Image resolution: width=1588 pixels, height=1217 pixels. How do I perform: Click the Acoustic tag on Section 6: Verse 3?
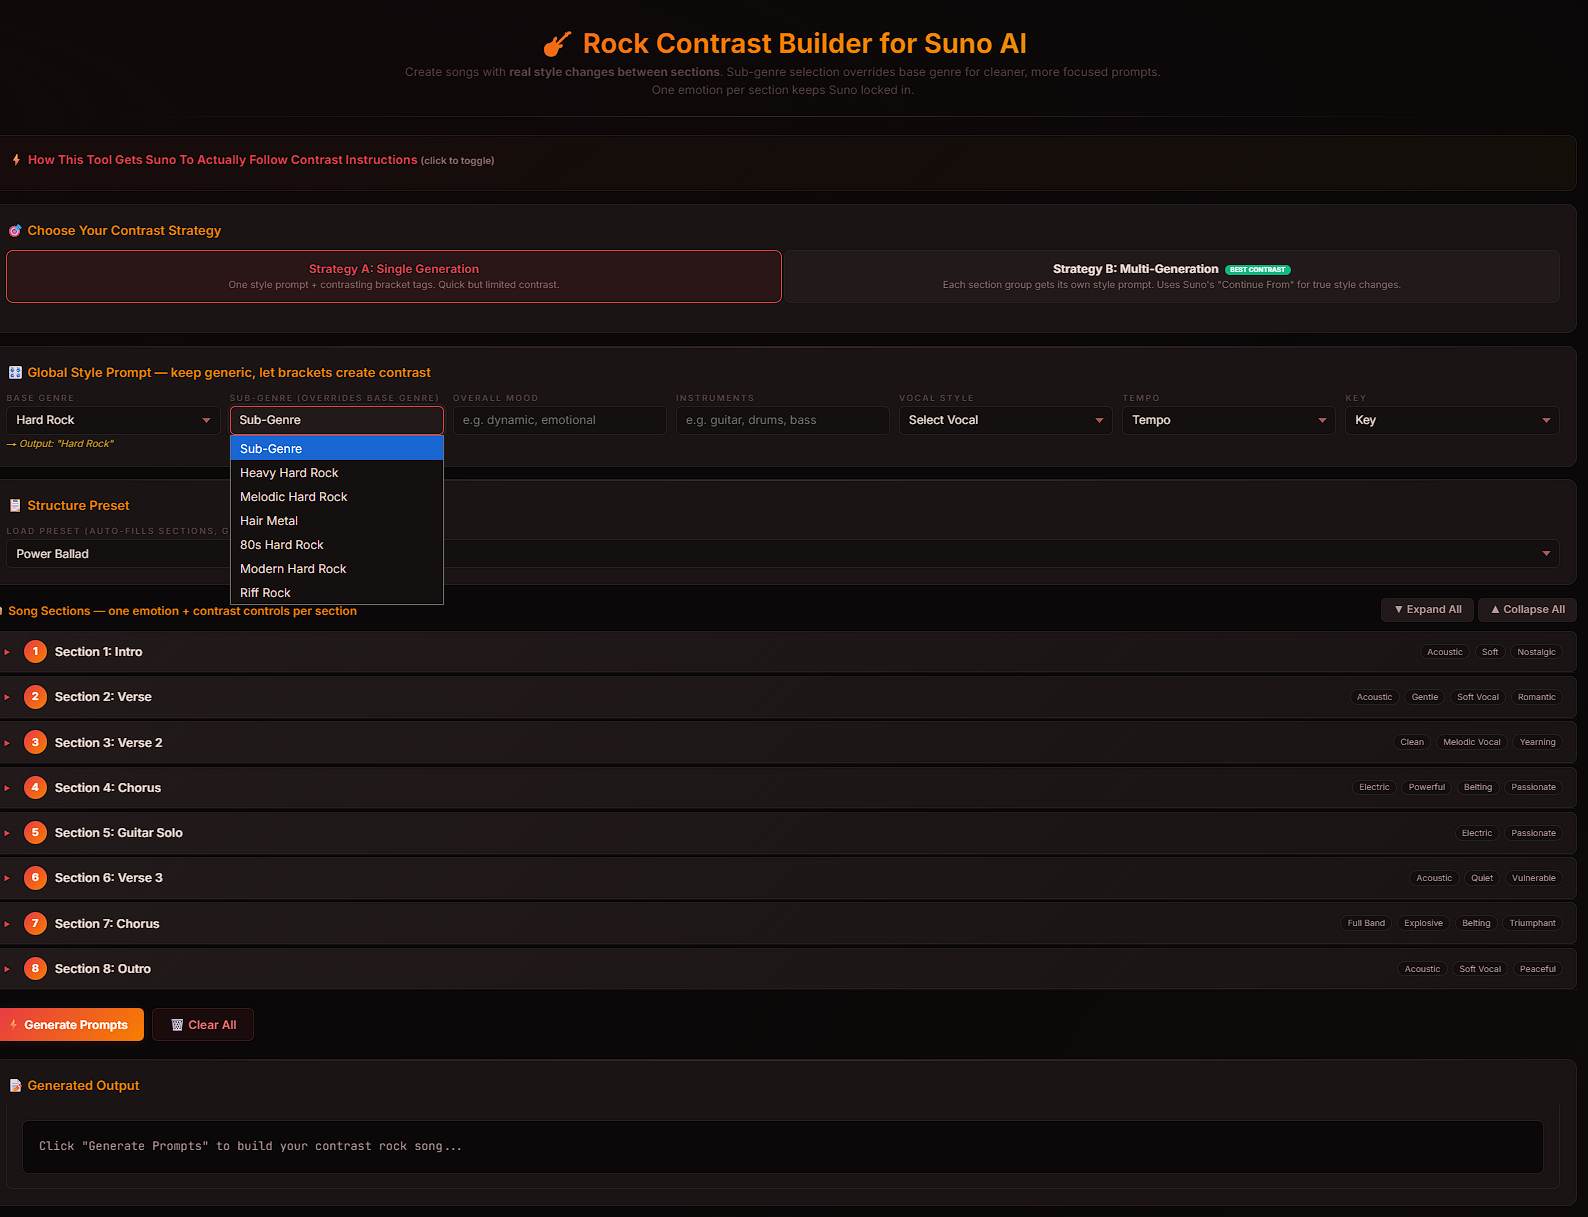pos(1433,878)
